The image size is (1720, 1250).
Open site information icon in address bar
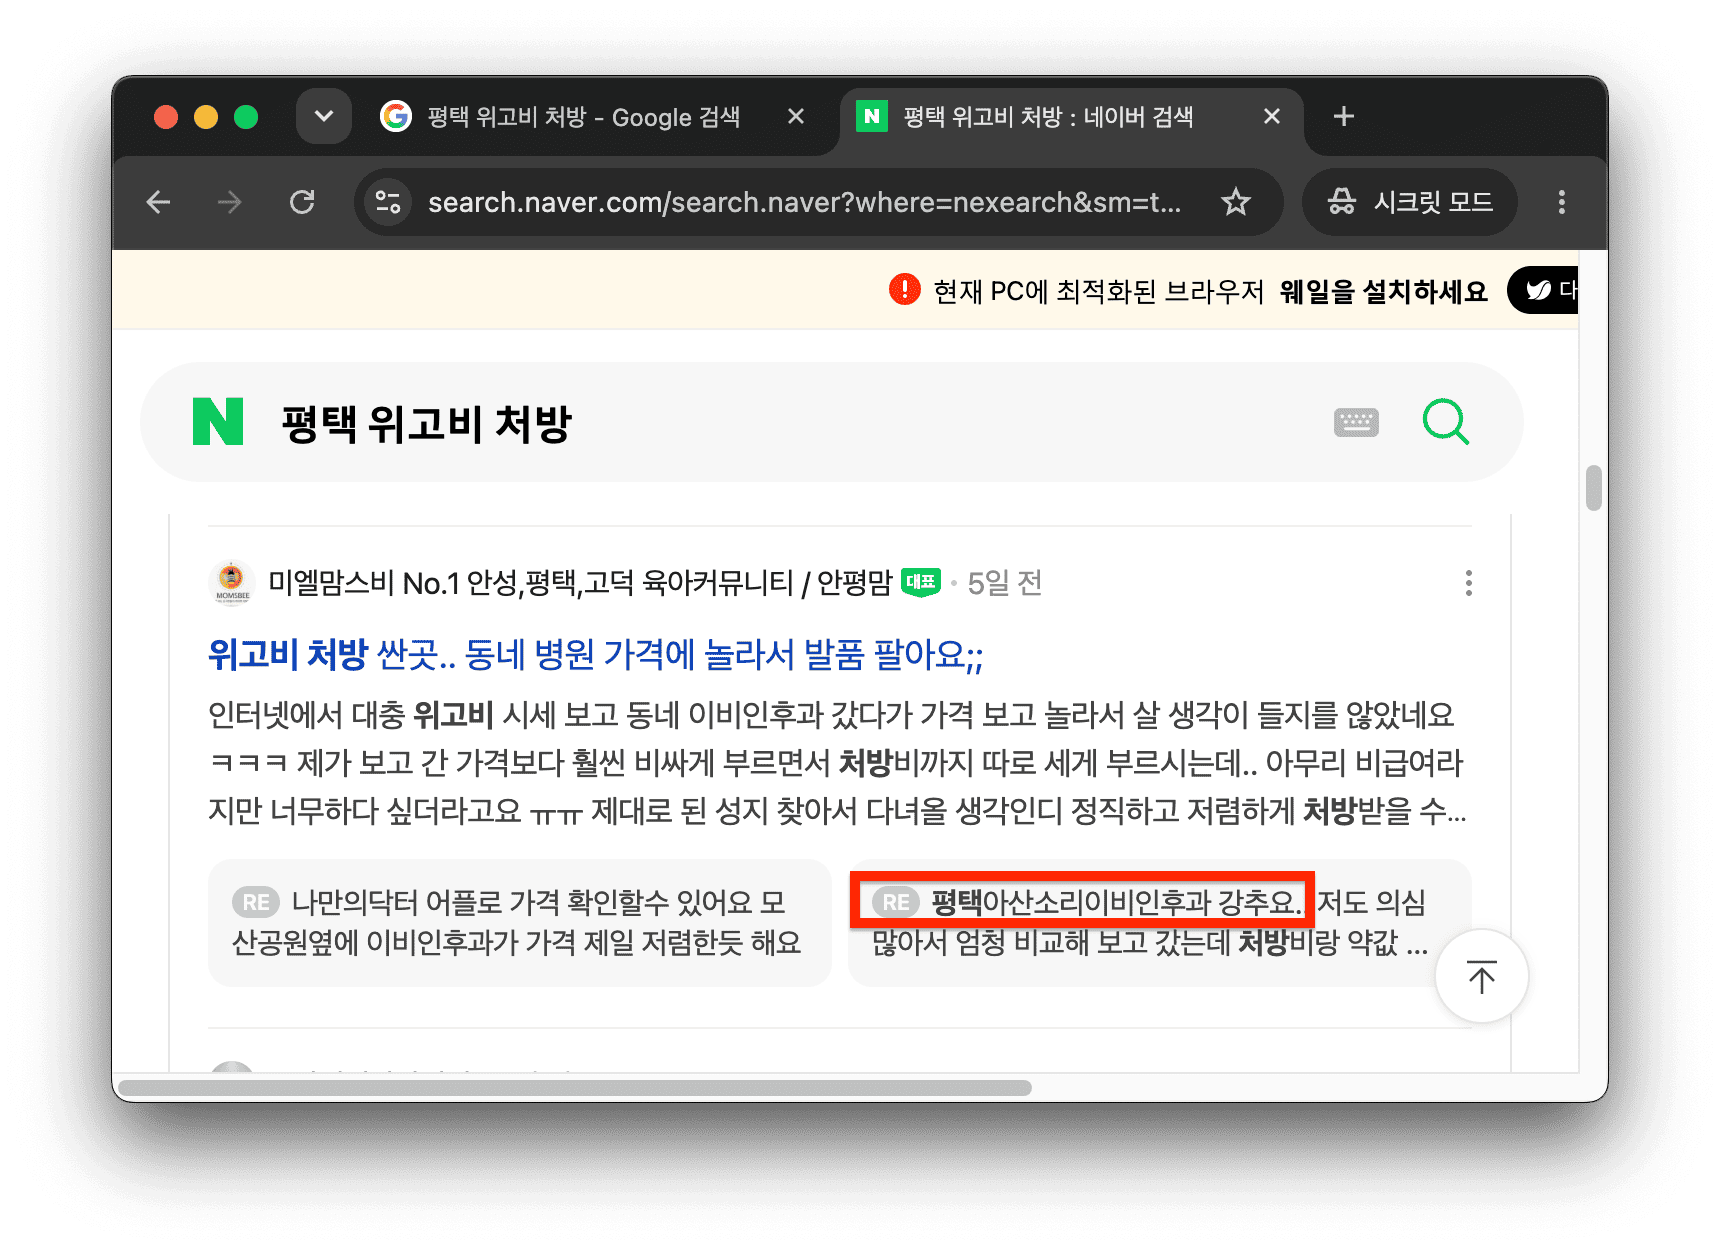388,203
